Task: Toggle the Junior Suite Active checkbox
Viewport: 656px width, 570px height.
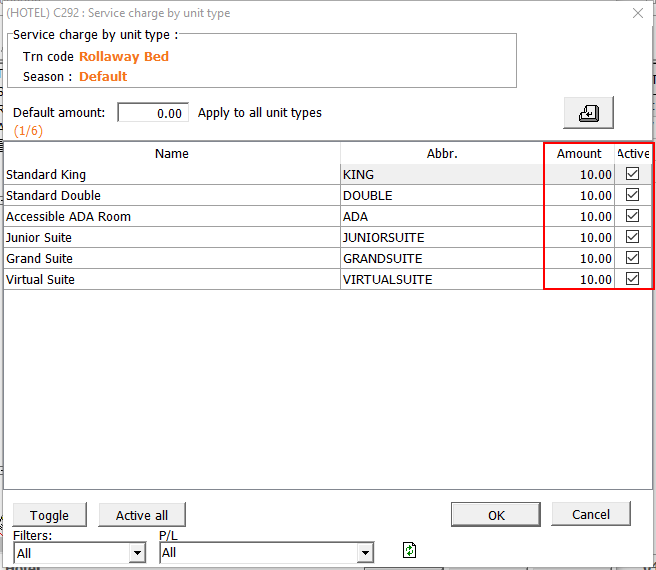Action: pos(632,237)
